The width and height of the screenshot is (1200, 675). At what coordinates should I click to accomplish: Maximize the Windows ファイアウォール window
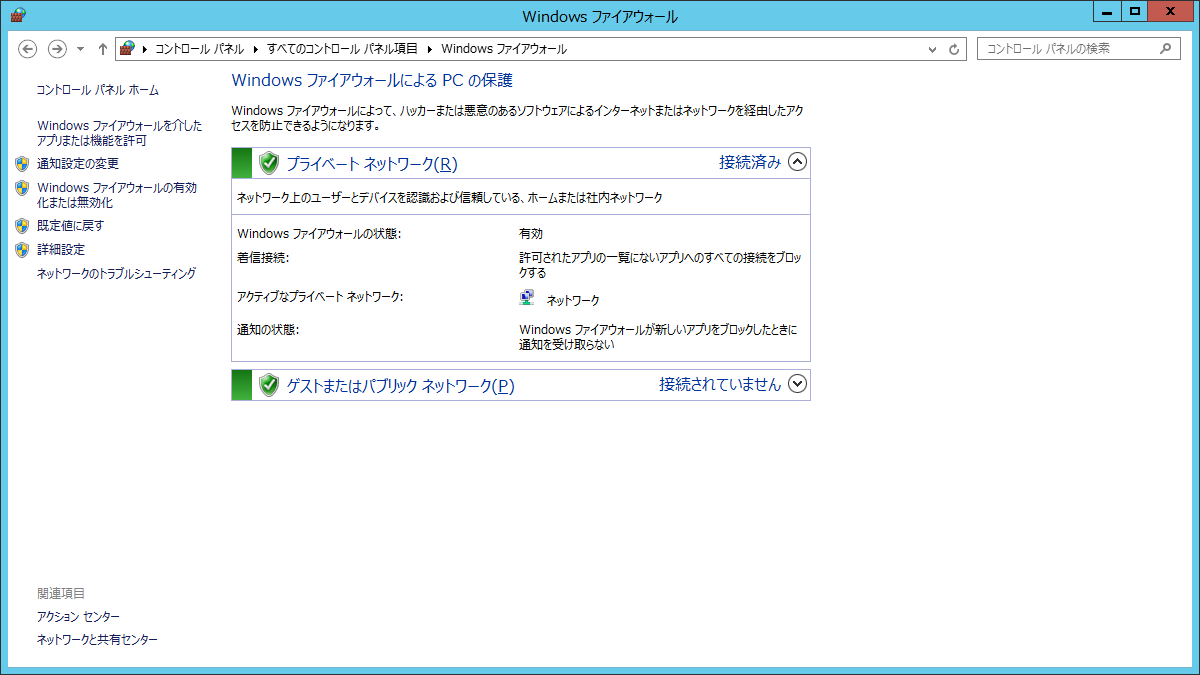[x=1134, y=12]
